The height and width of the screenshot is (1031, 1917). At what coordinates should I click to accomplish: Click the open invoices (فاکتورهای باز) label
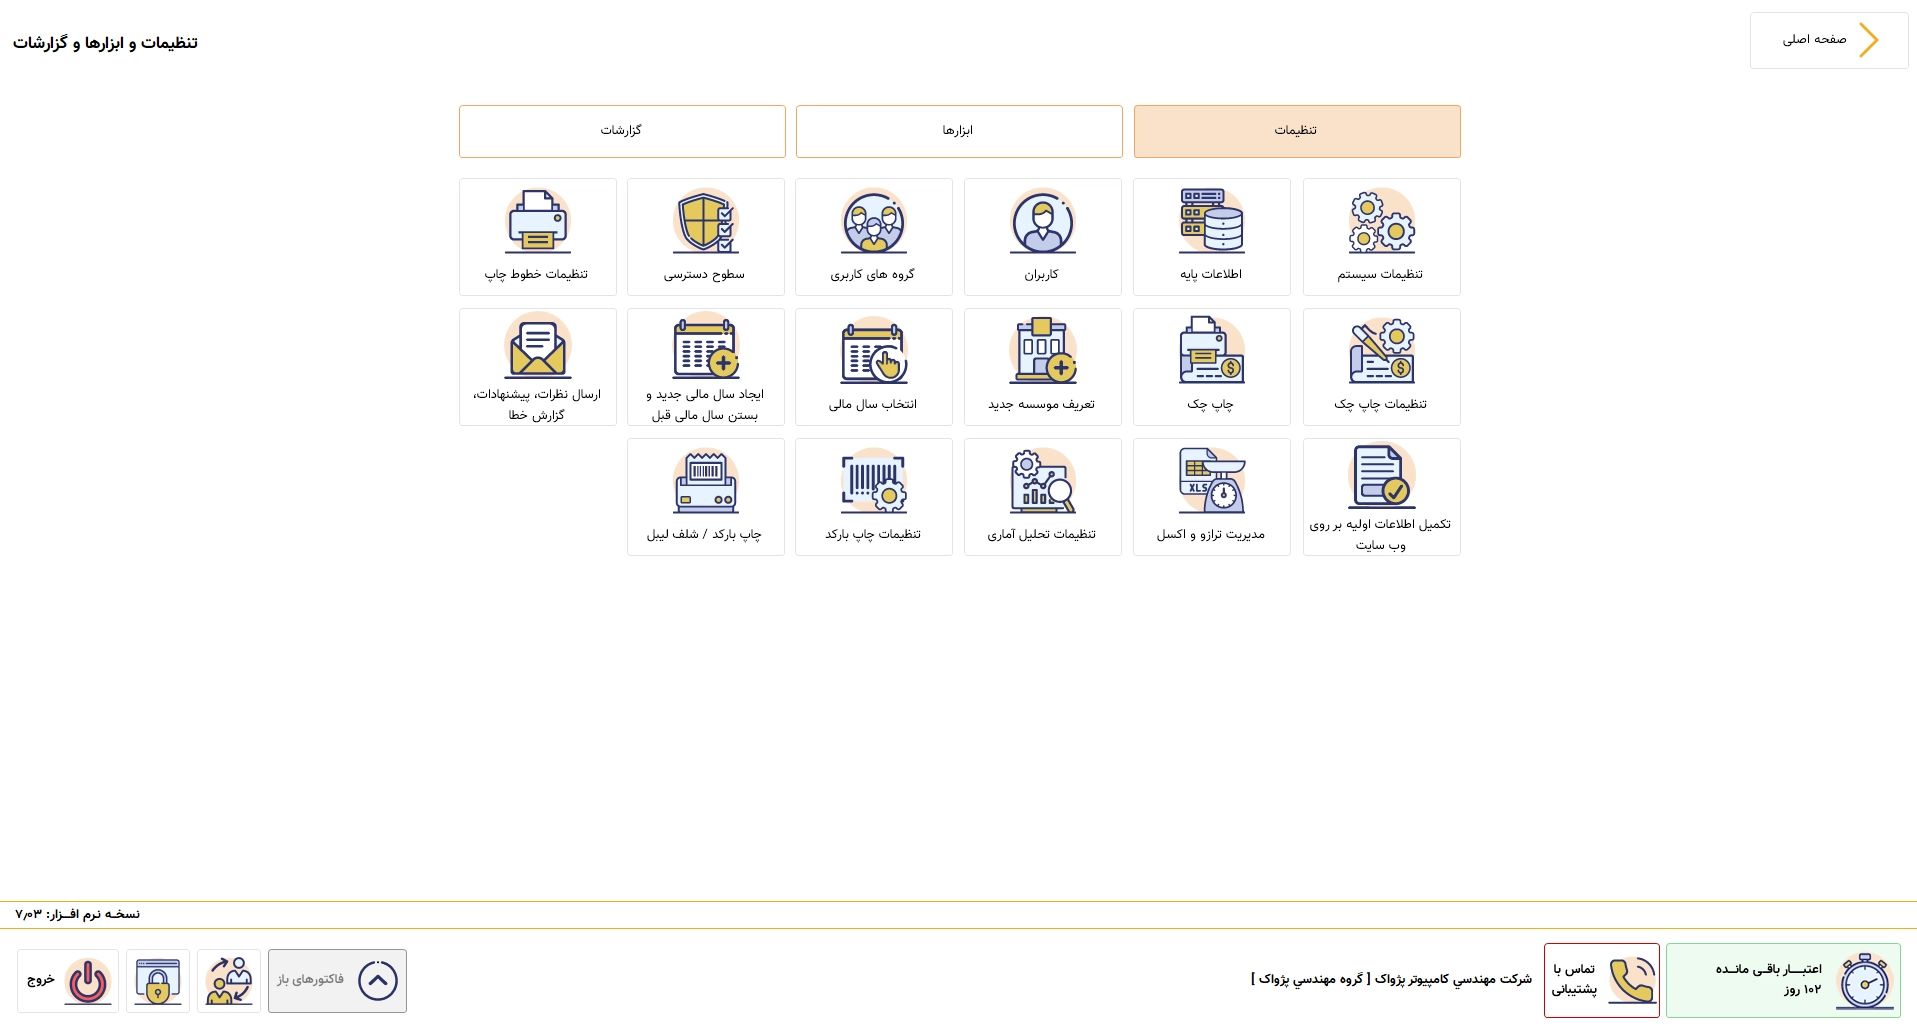pos(311,980)
